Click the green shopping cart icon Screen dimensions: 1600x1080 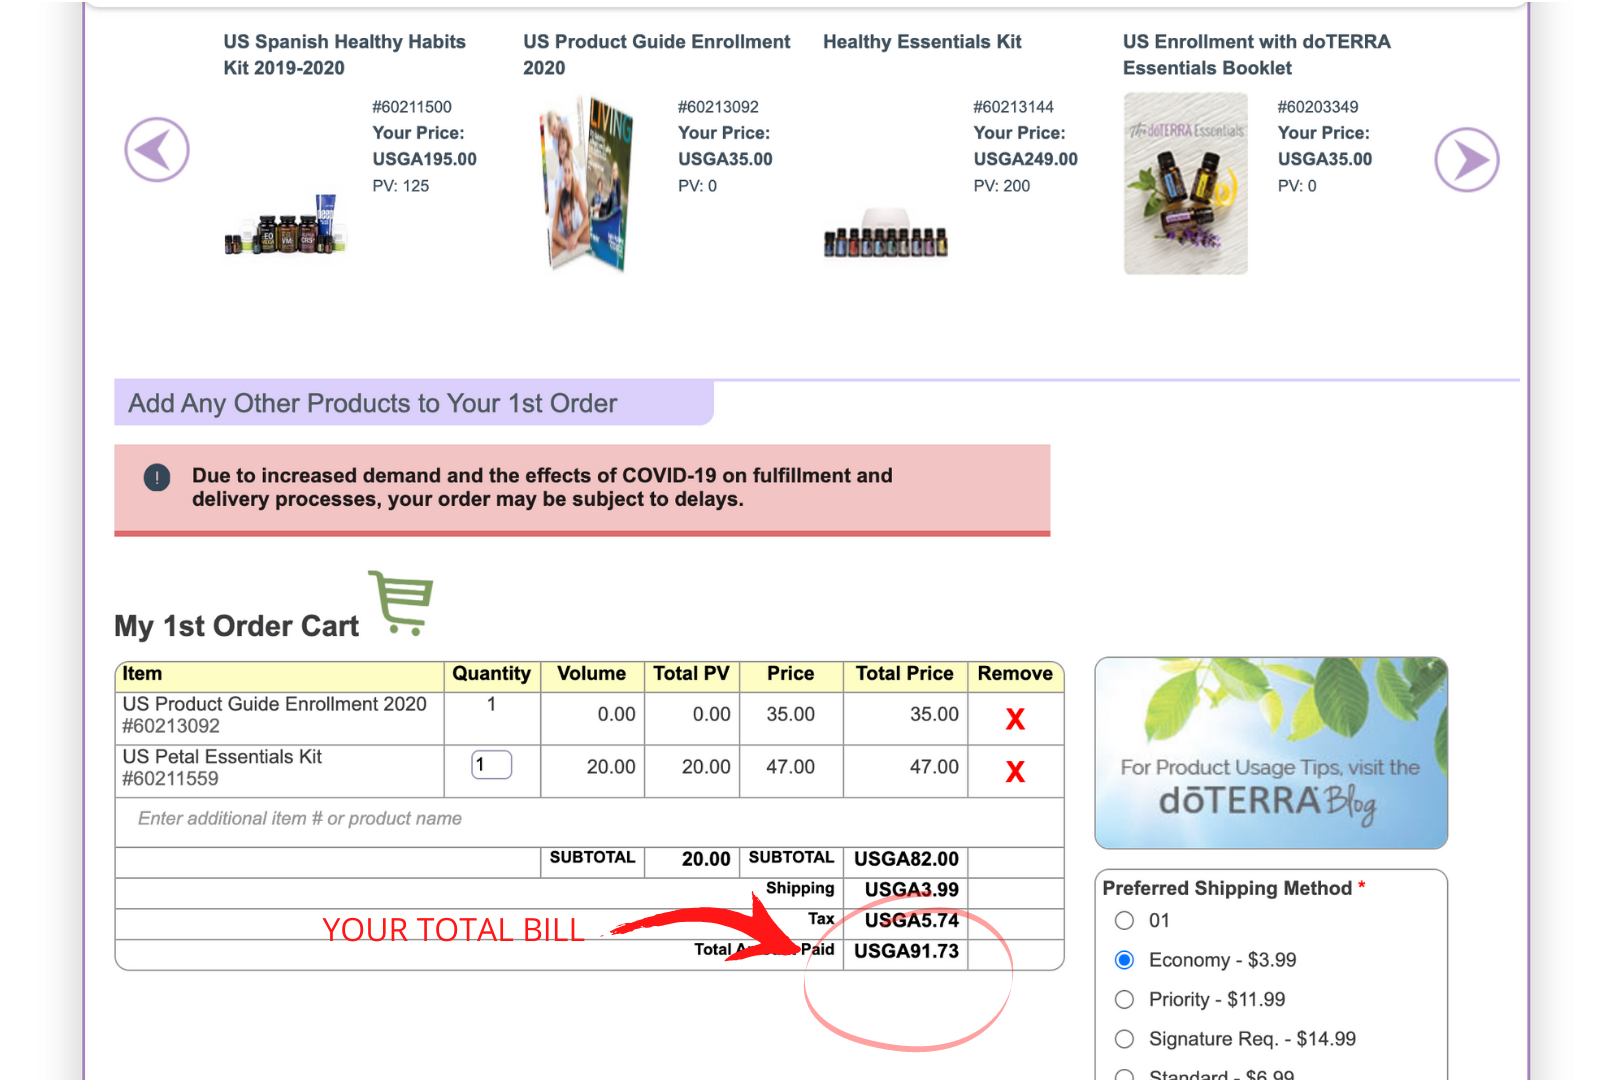click(401, 602)
